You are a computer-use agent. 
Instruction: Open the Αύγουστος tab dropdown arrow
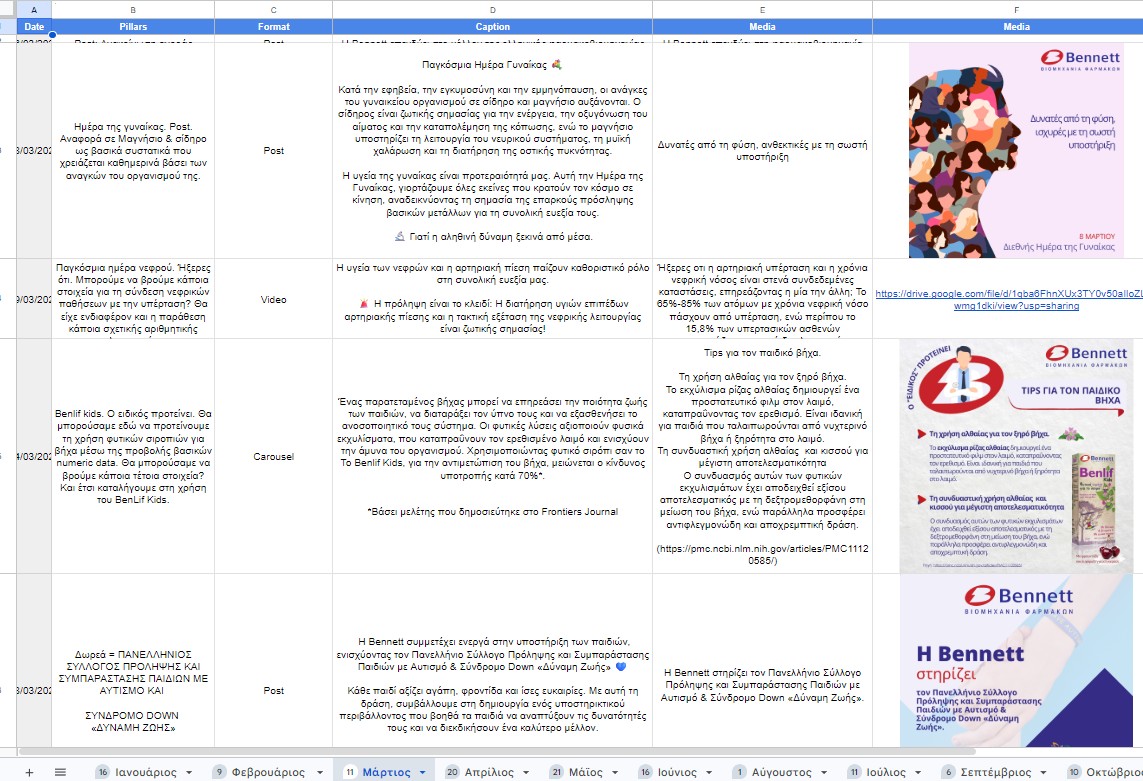pyautogui.click(x=823, y=773)
